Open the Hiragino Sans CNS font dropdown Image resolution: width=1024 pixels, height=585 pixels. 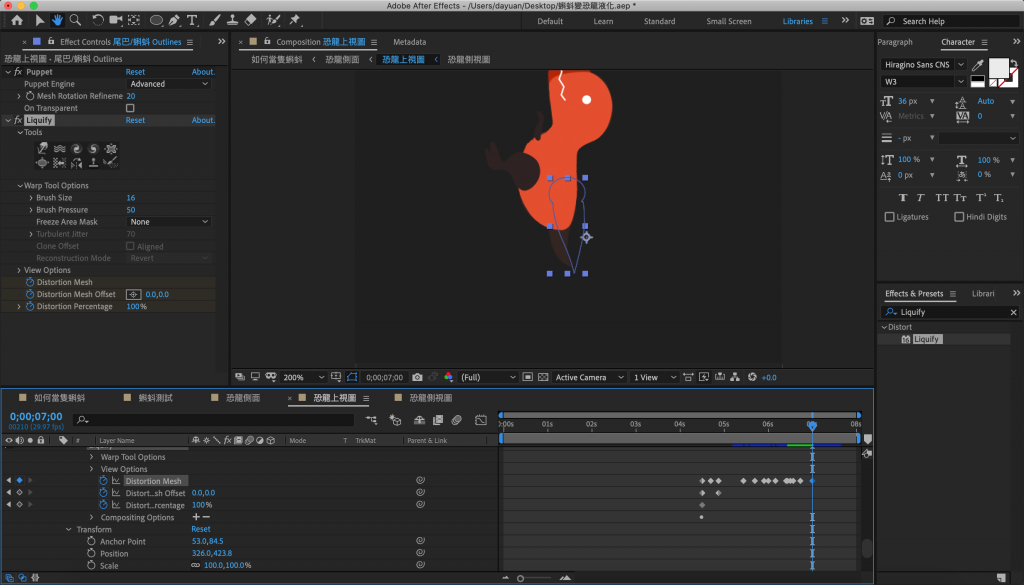(x=923, y=65)
